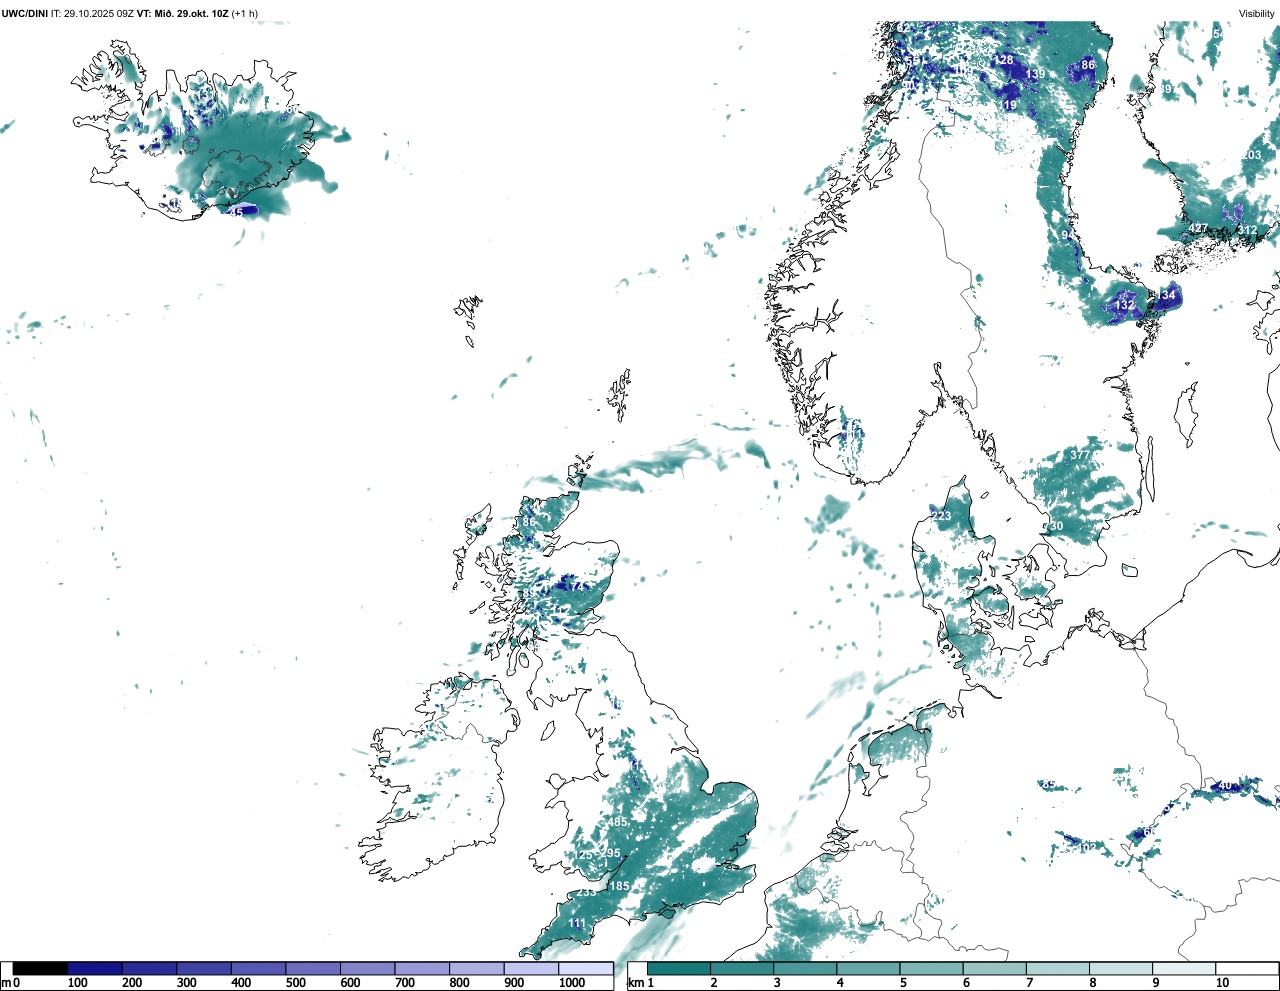
Task: Select the 2–3 km teal legend swatch
Action: click(742, 969)
